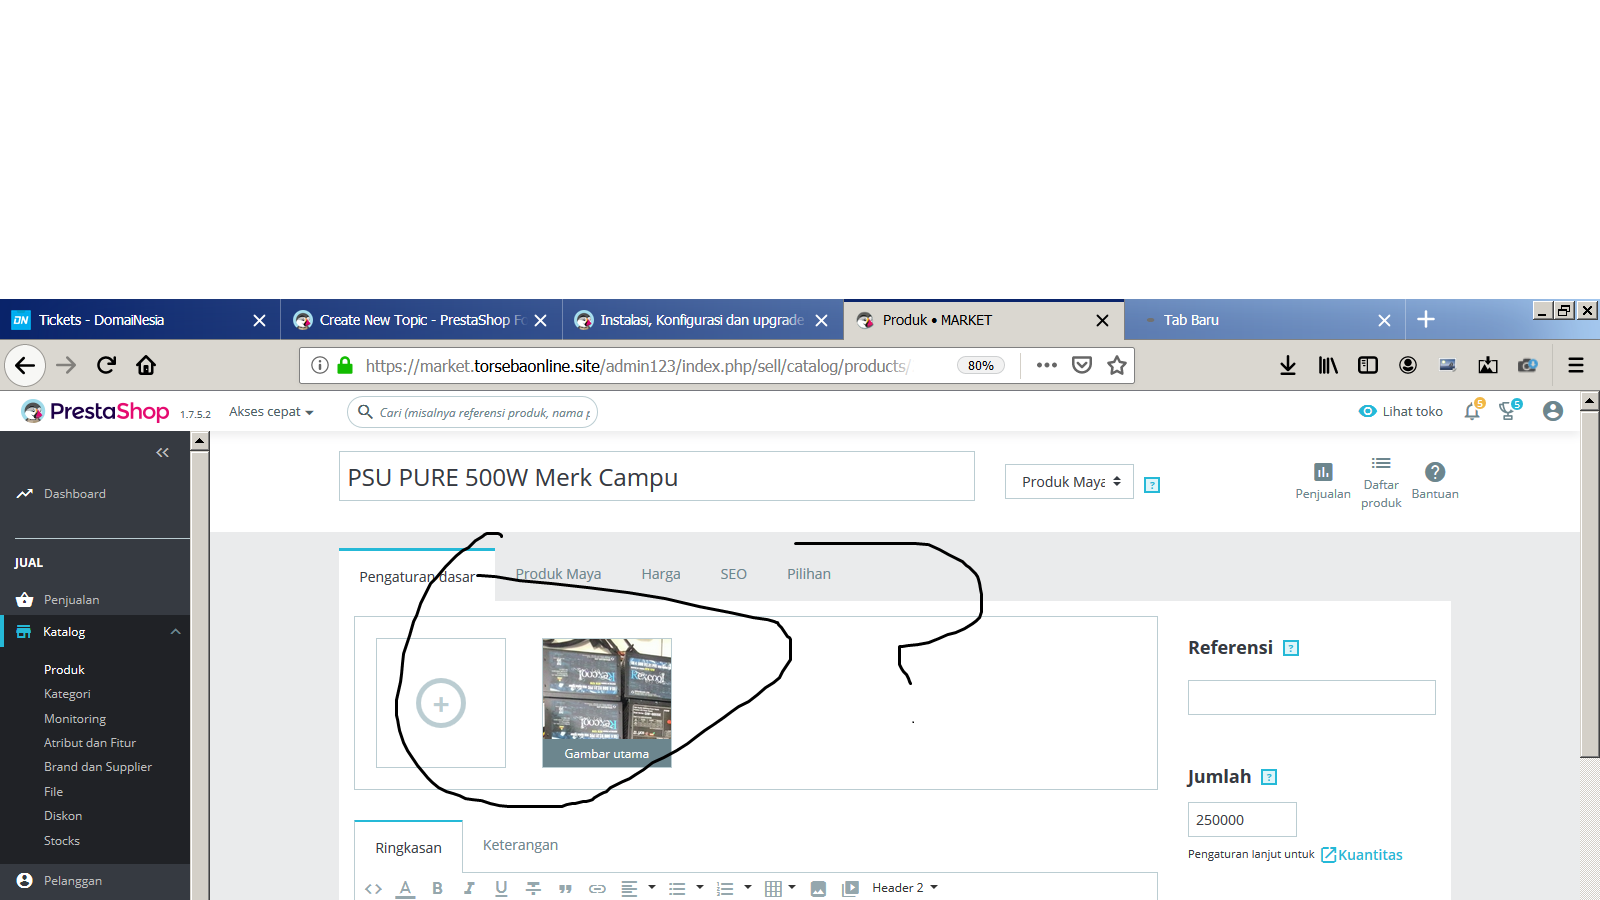Switch to the SEO tab
Image resolution: width=1600 pixels, height=900 pixels.
[x=733, y=574]
